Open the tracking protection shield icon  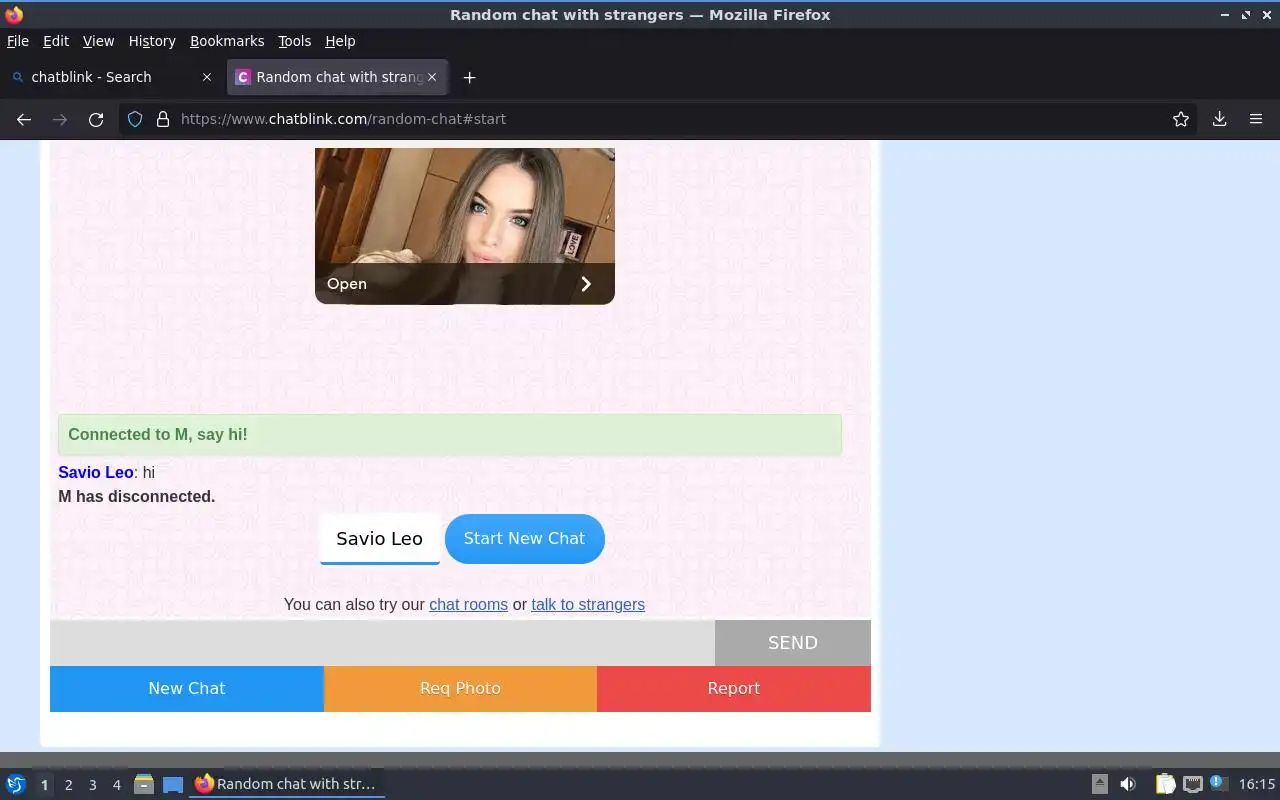tap(135, 119)
